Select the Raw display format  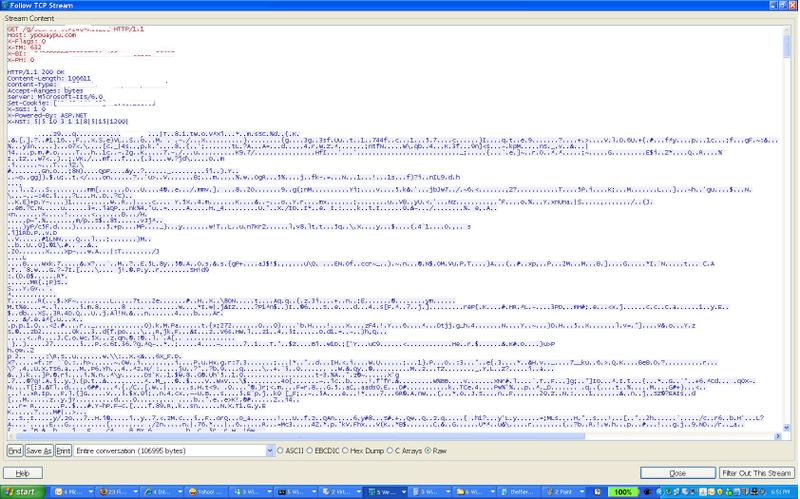tap(436, 451)
